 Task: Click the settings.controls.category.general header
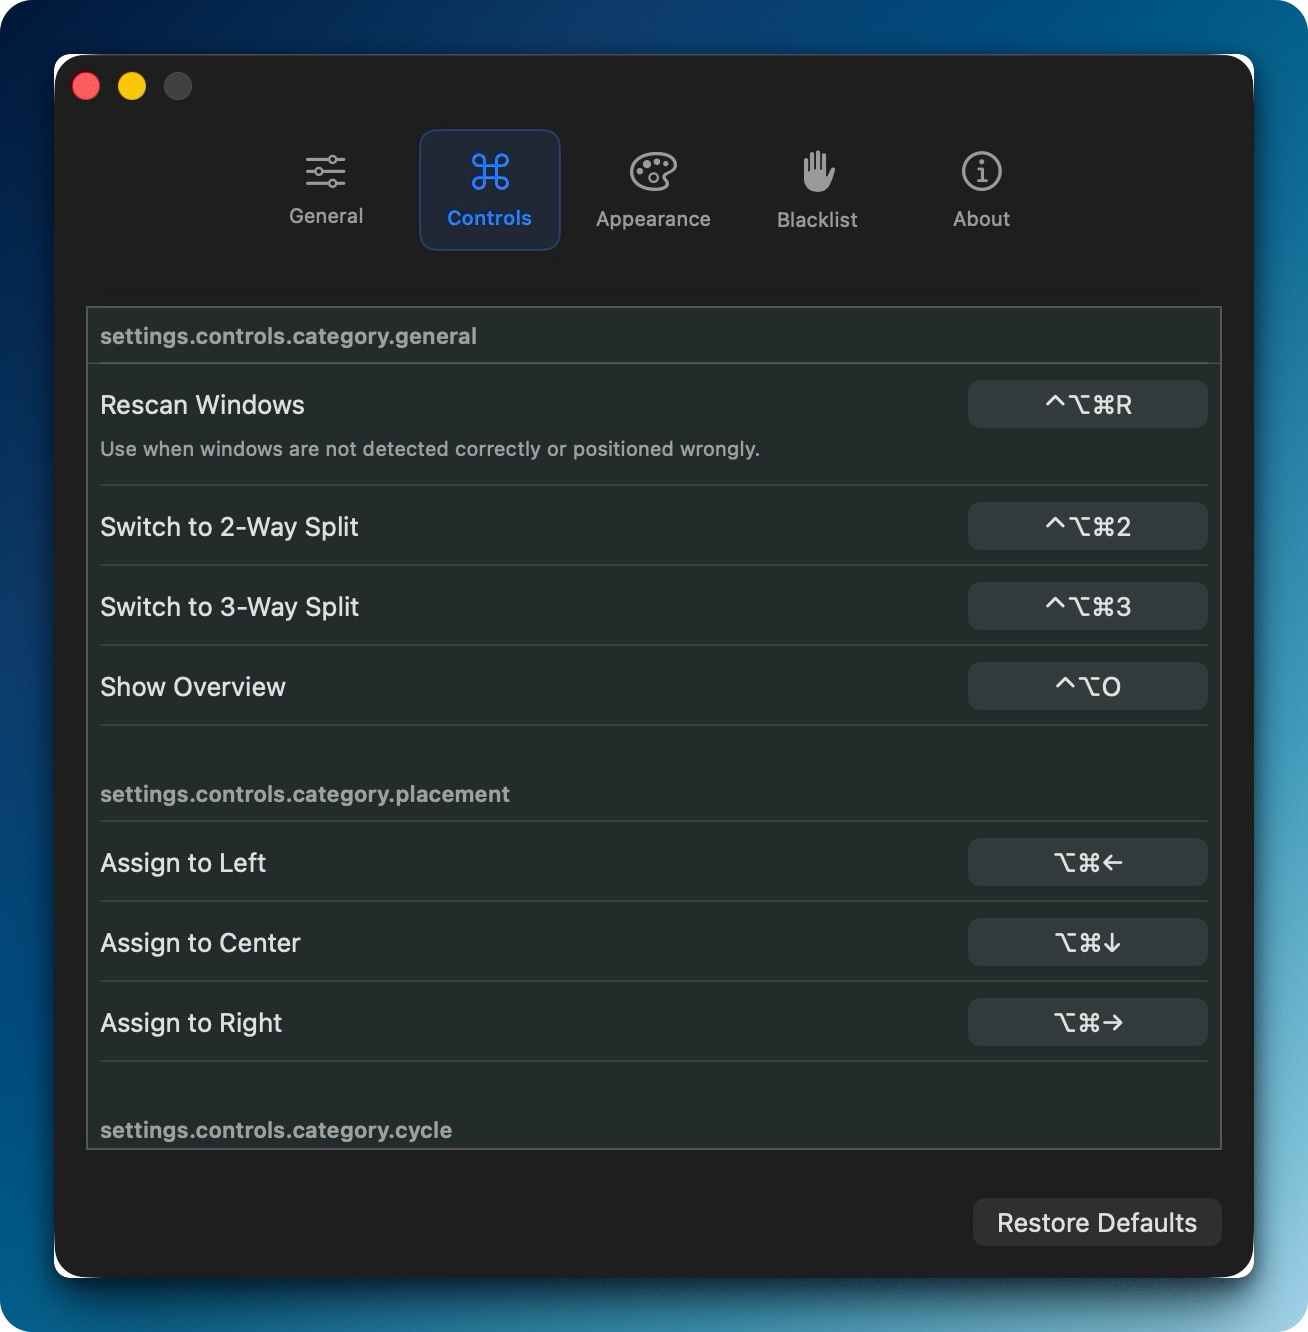point(288,336)
